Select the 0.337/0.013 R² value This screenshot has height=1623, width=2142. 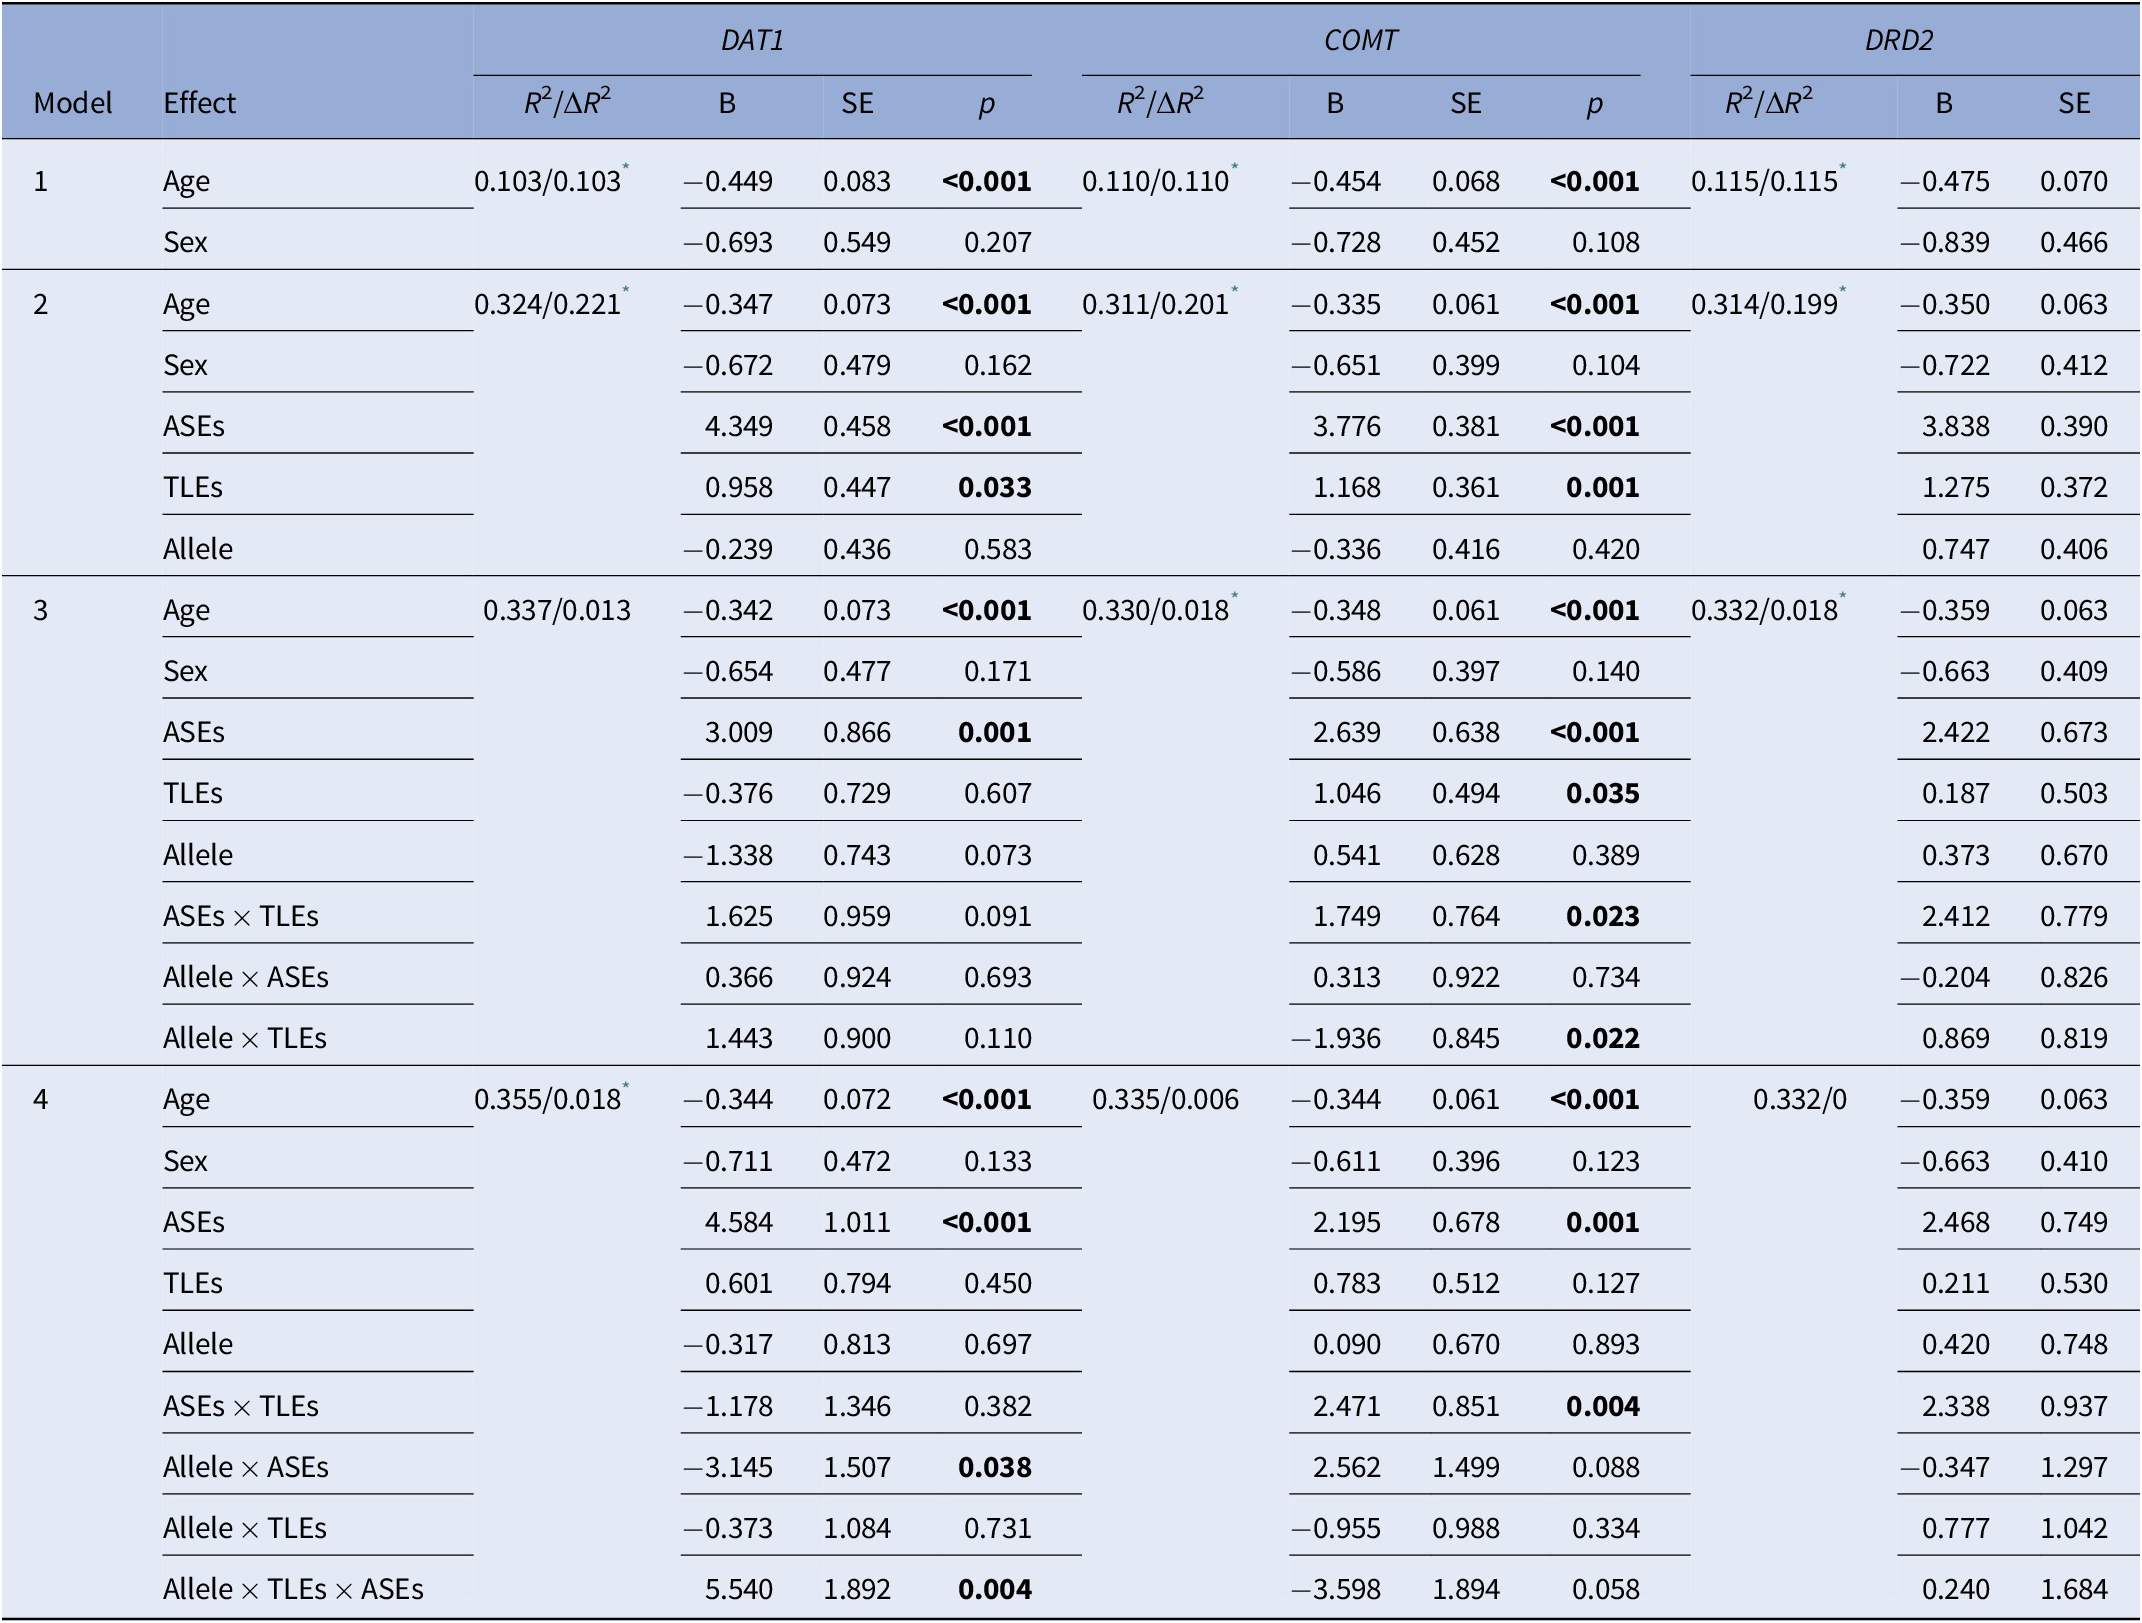click(557, 610)
